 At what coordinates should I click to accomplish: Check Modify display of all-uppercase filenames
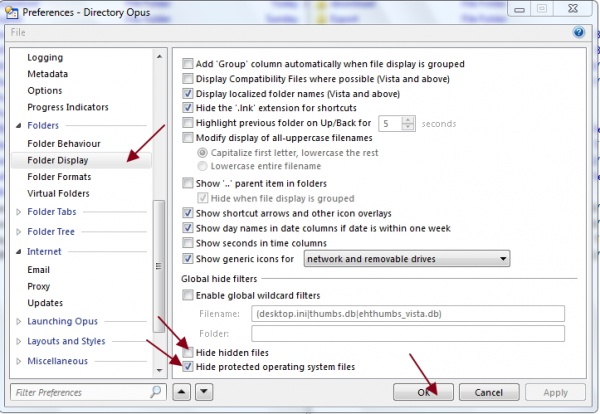[188, 138]
